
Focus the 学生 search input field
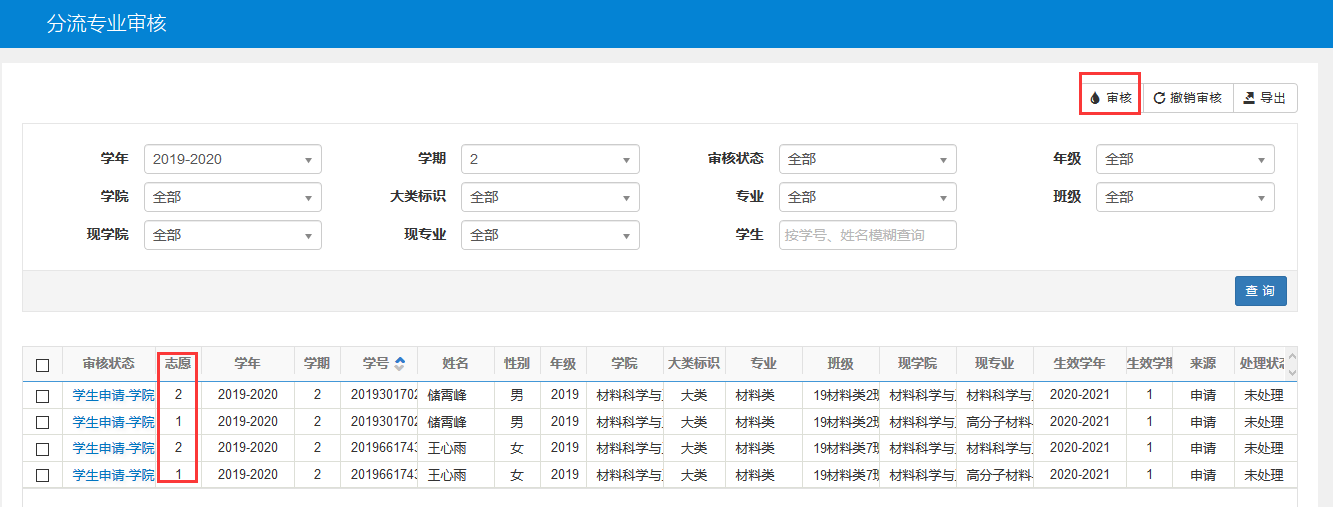click(x=867, y=235)
